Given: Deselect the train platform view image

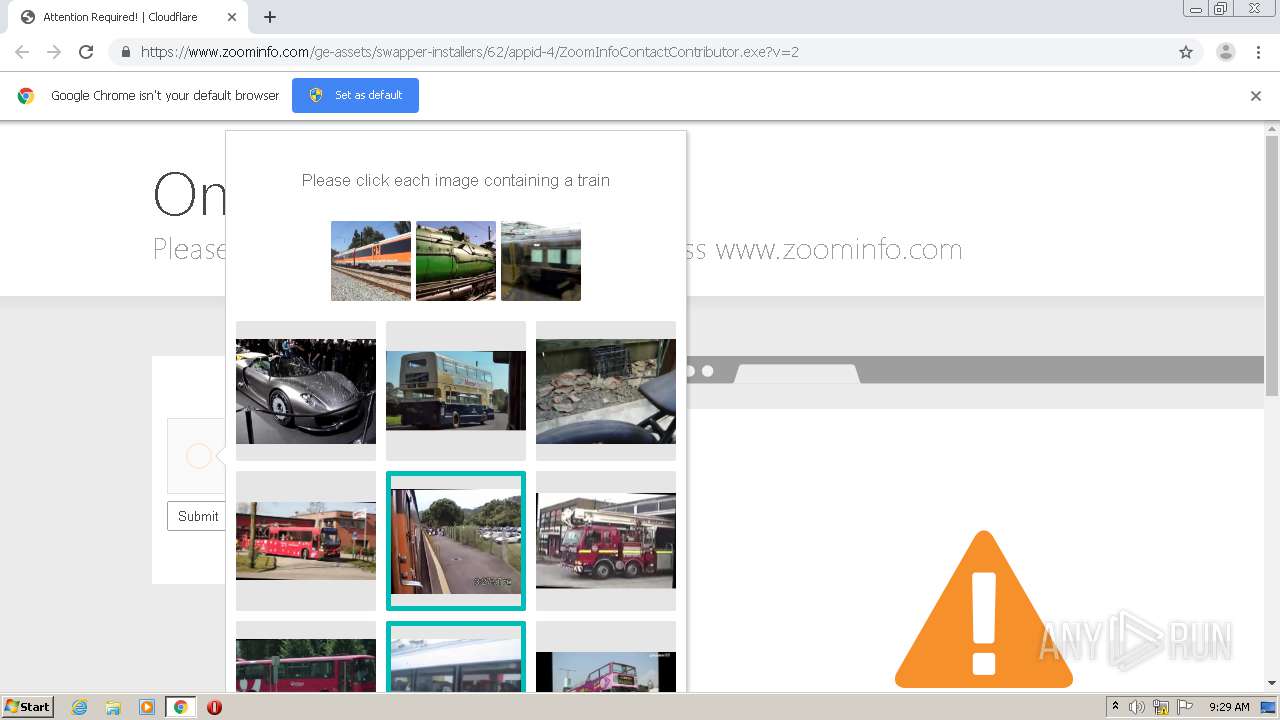Looking at the screenshot, I should 456,541.
